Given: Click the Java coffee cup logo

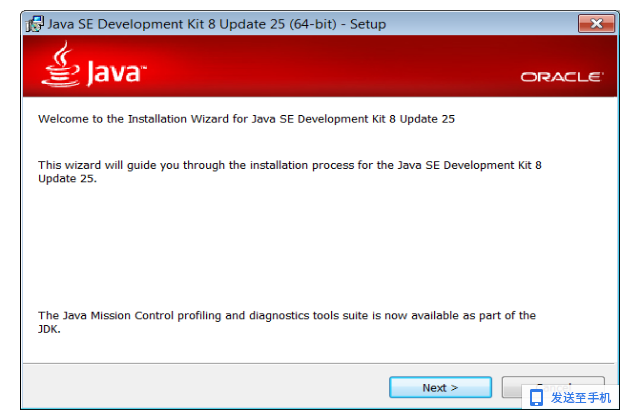Looking at the screenshot, I should tap(61, 64).
